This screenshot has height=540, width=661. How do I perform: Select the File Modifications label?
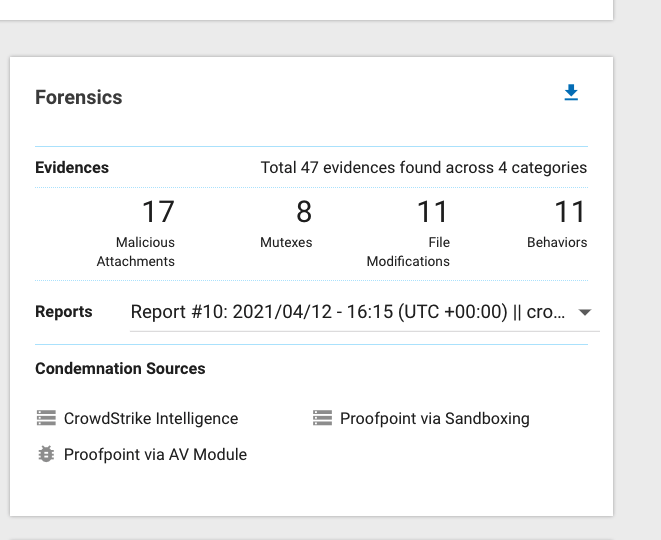408,252
